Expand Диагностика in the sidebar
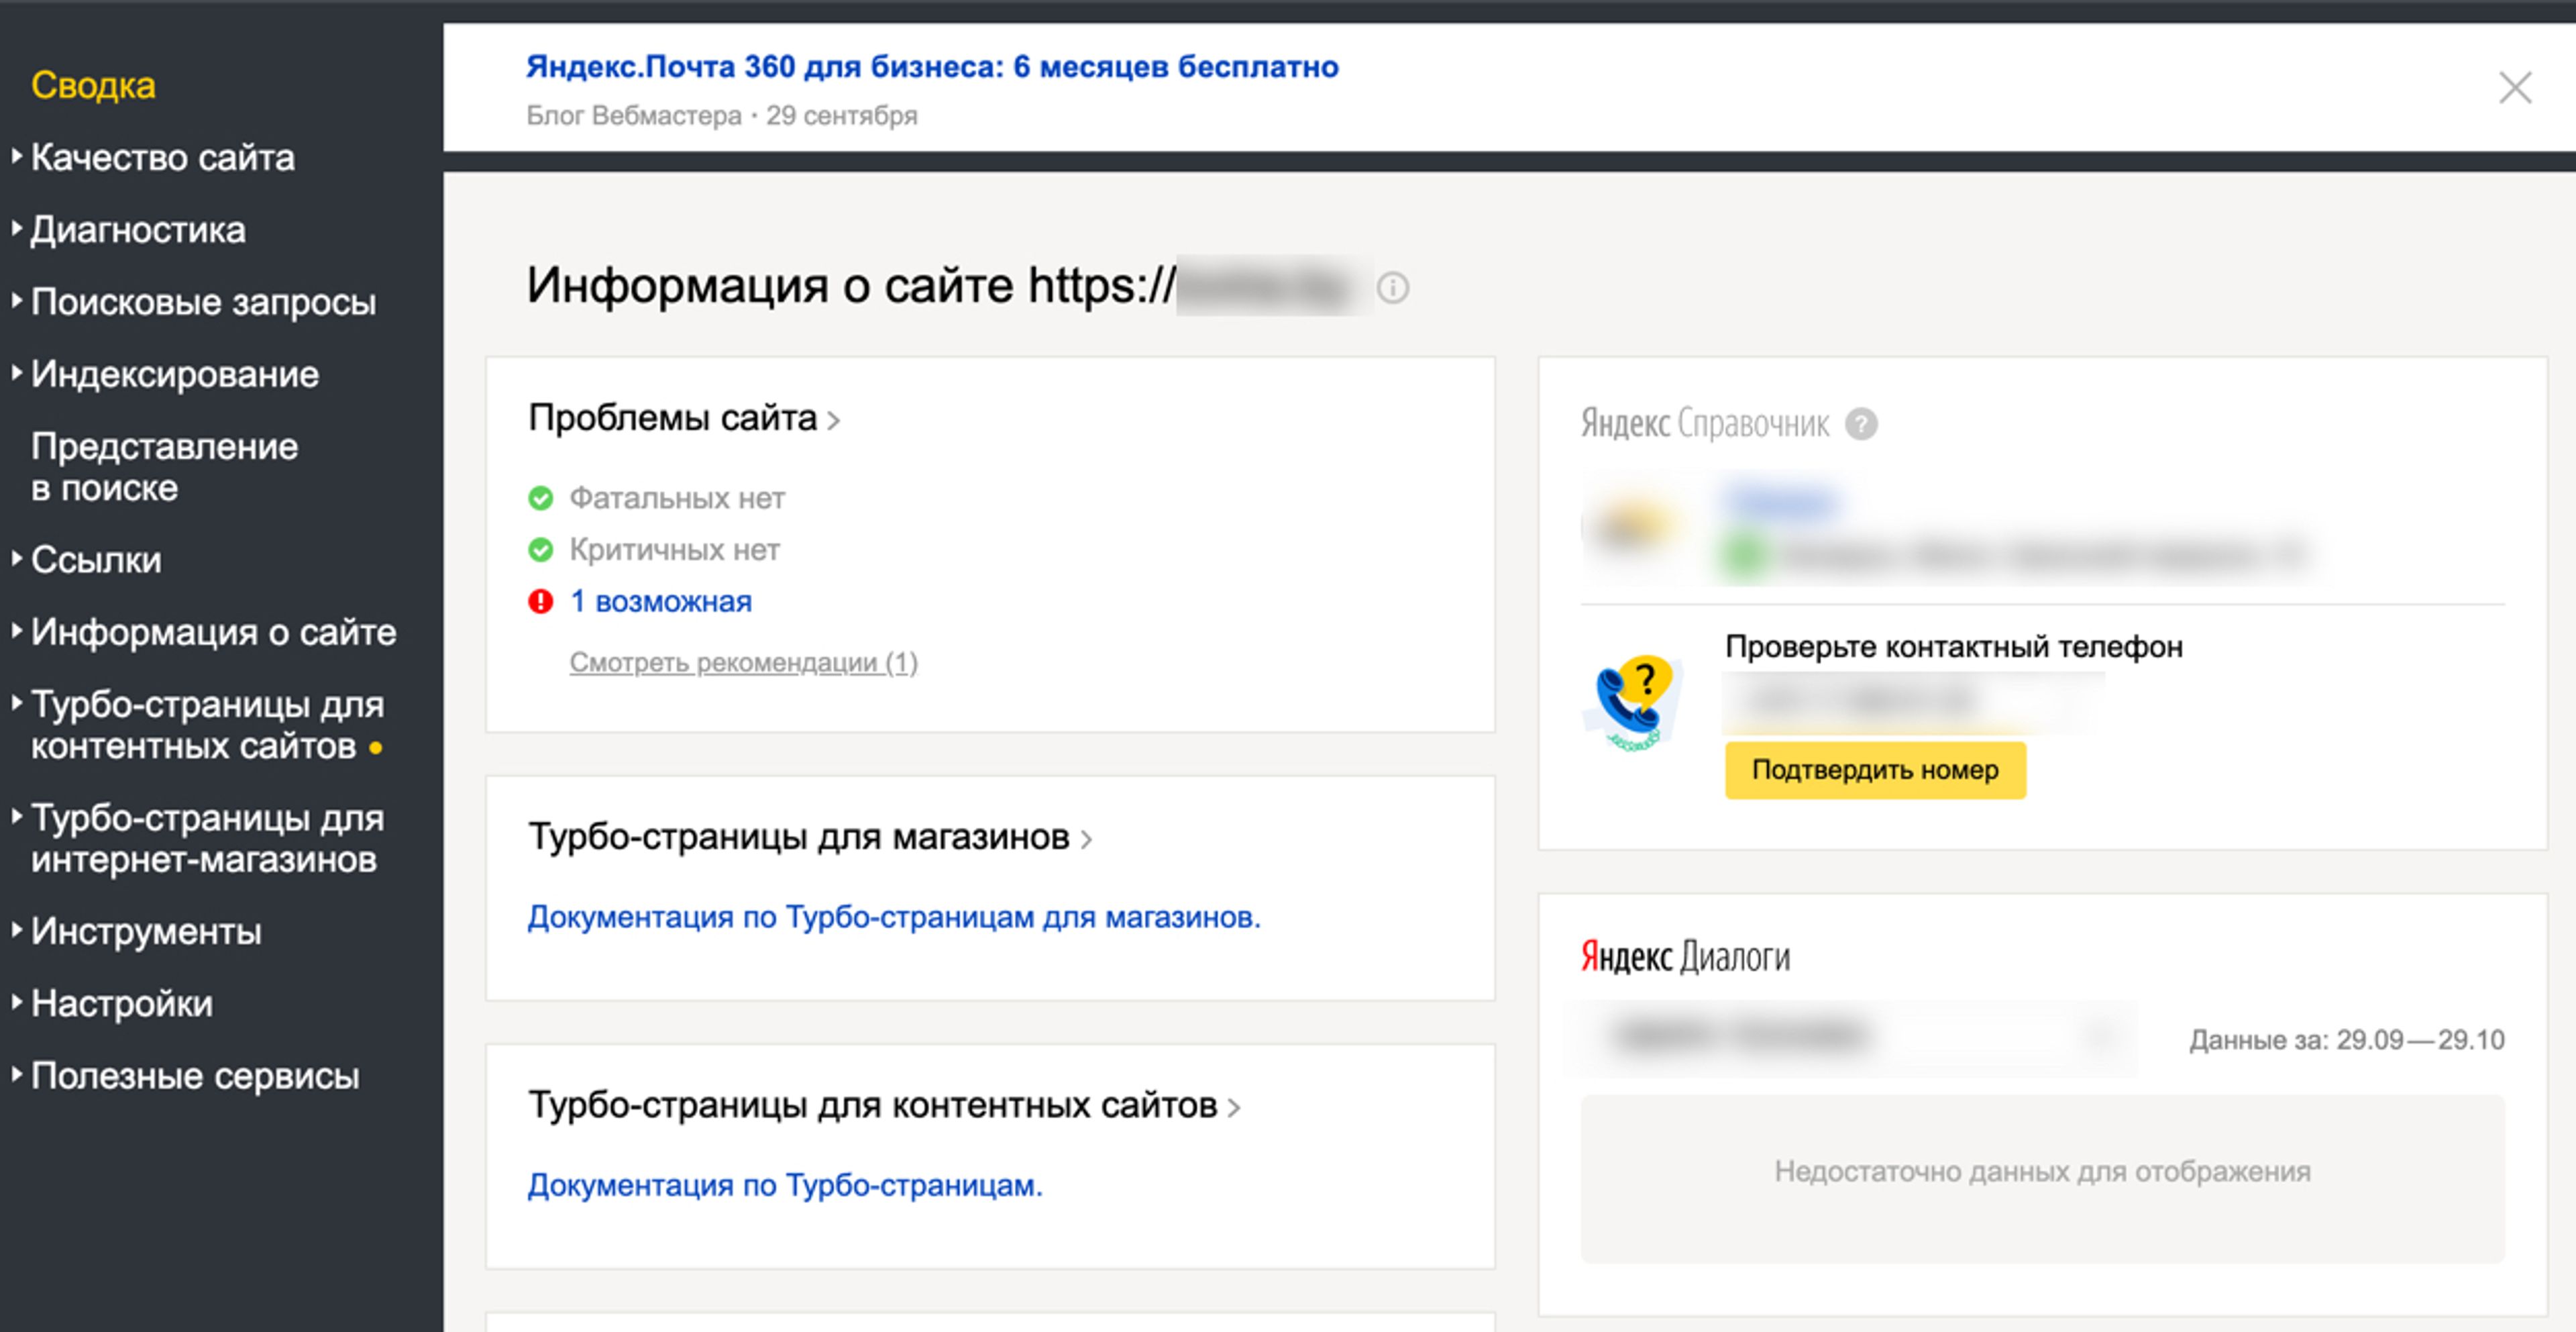Image resolution: width=2576 pixels, height=1332 pixels. point(138,230)
